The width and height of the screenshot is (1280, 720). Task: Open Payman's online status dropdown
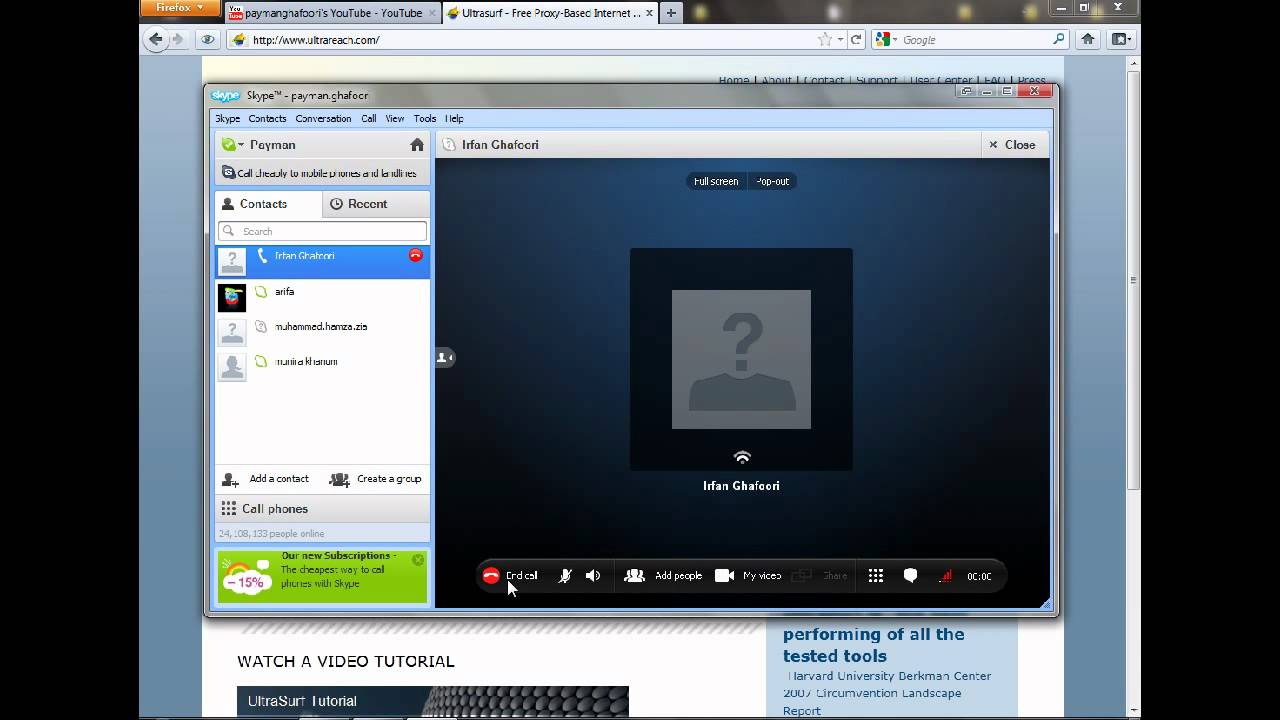coord(233,145)
